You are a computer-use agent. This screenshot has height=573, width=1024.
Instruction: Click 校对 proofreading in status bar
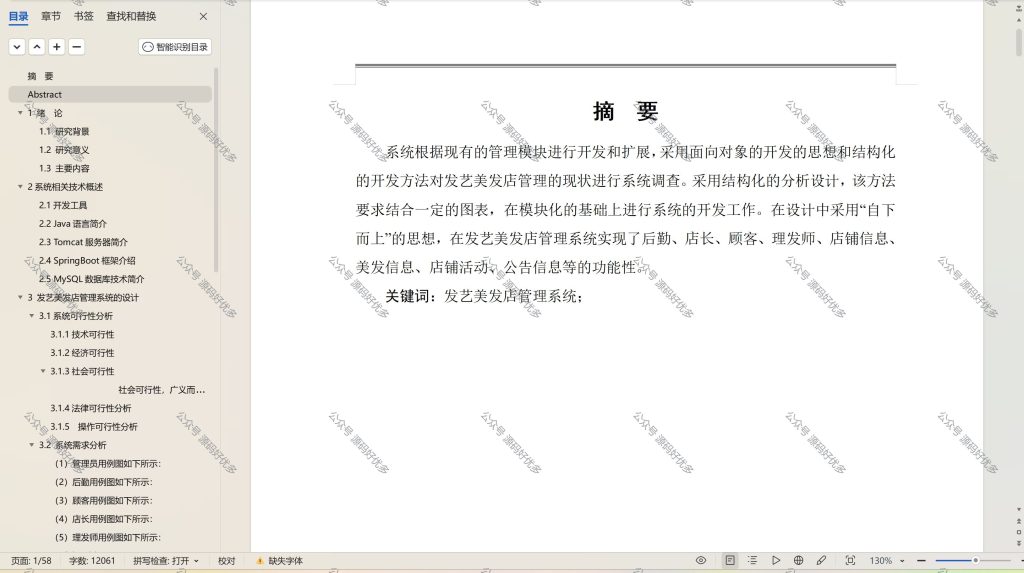pyautogui.click(x=227, y=561)
